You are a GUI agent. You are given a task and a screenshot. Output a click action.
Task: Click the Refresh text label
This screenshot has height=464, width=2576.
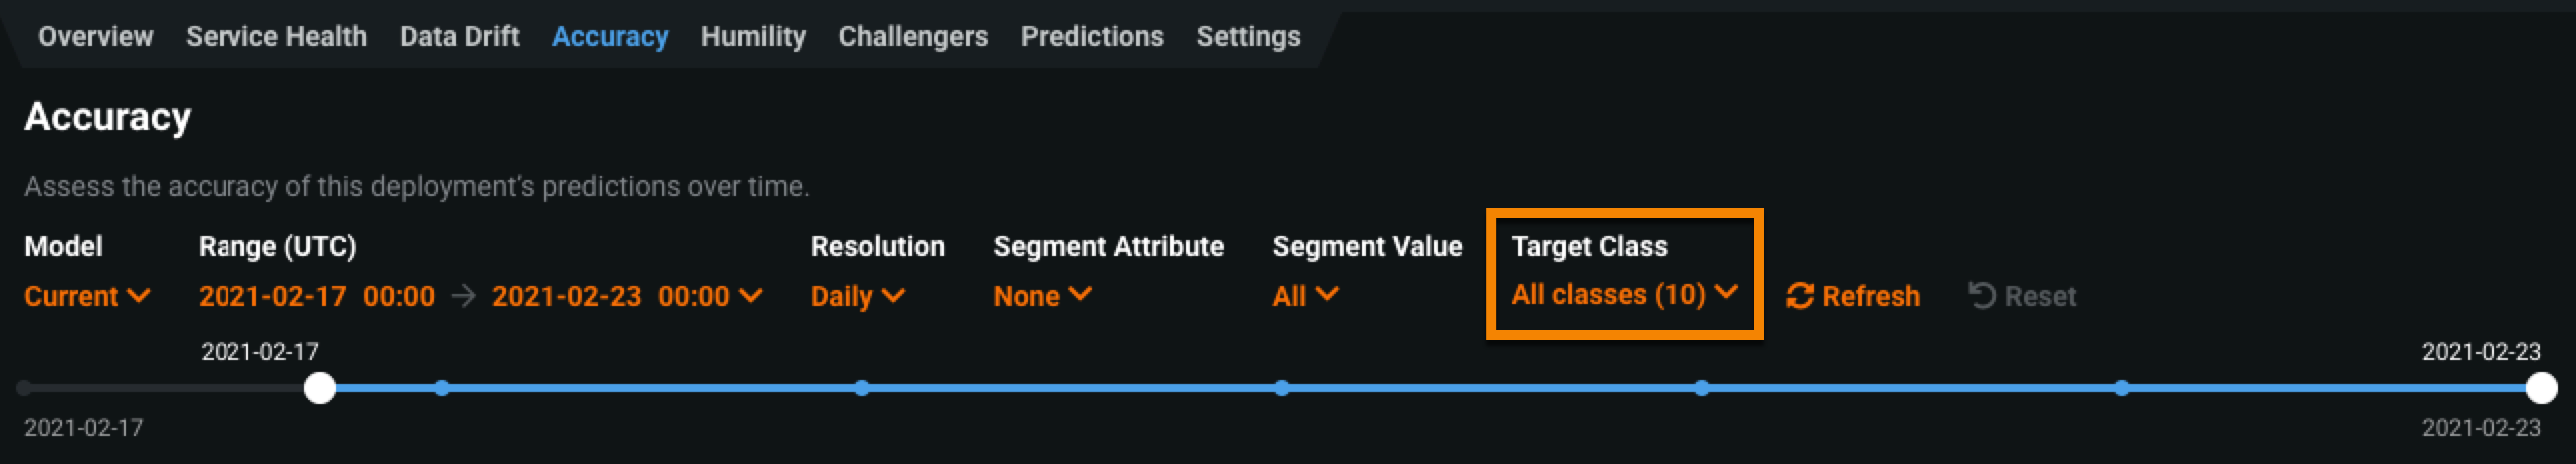[1871, 296]
